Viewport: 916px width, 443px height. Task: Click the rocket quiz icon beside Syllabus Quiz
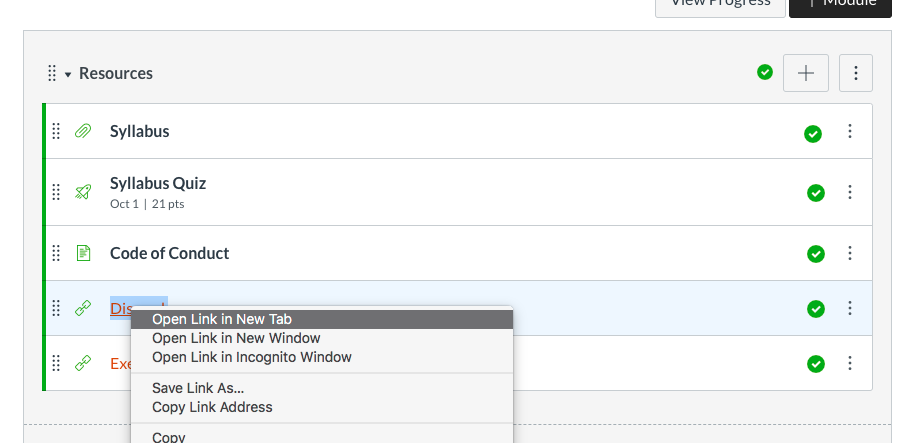83,192
